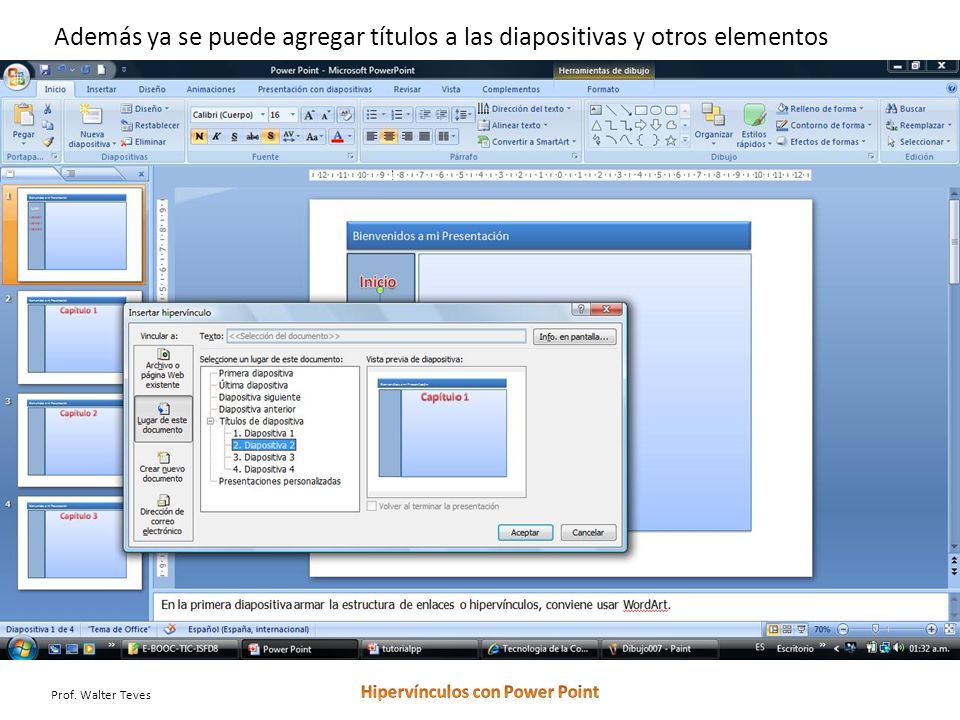This screenshot has height=720, width=960.
Task: Select the triangle shape in the gallery
Action: (596, 126)
